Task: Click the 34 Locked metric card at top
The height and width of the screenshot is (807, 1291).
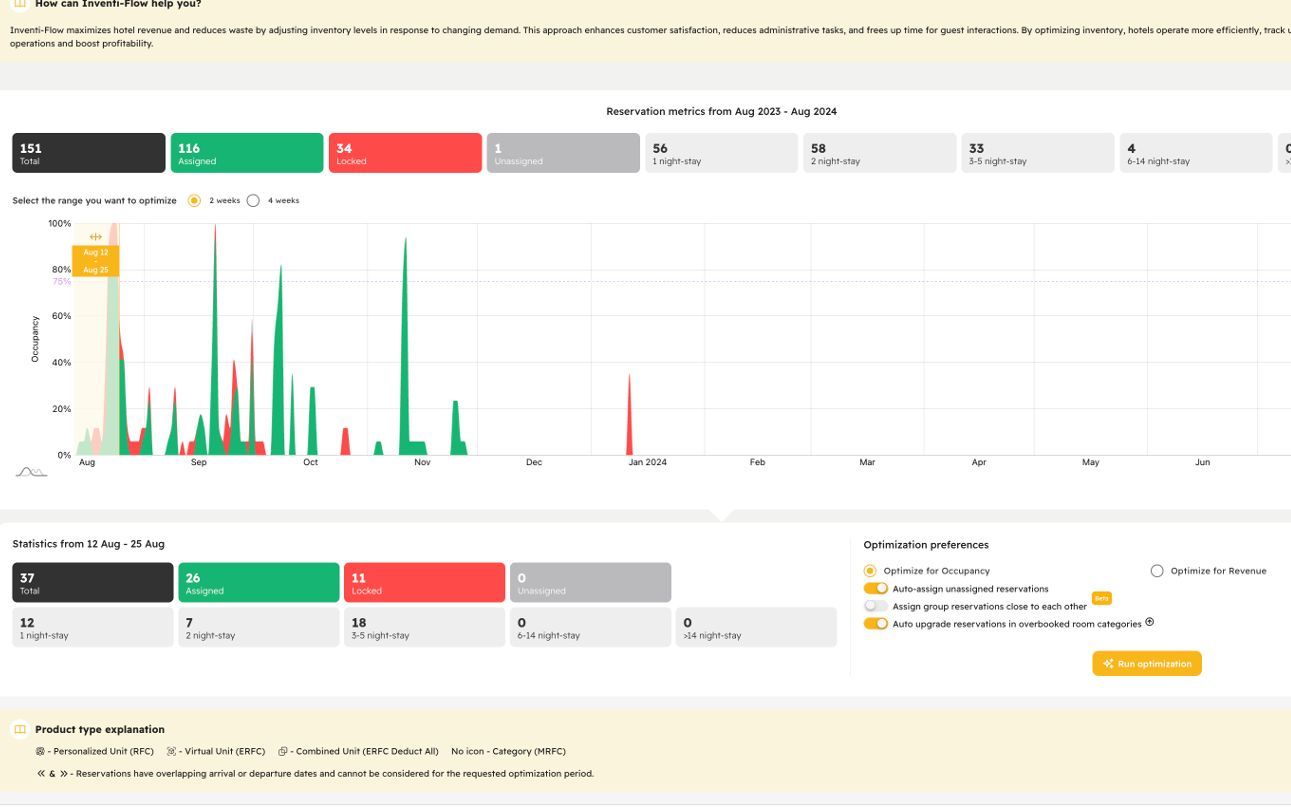Action: point(405,153)
